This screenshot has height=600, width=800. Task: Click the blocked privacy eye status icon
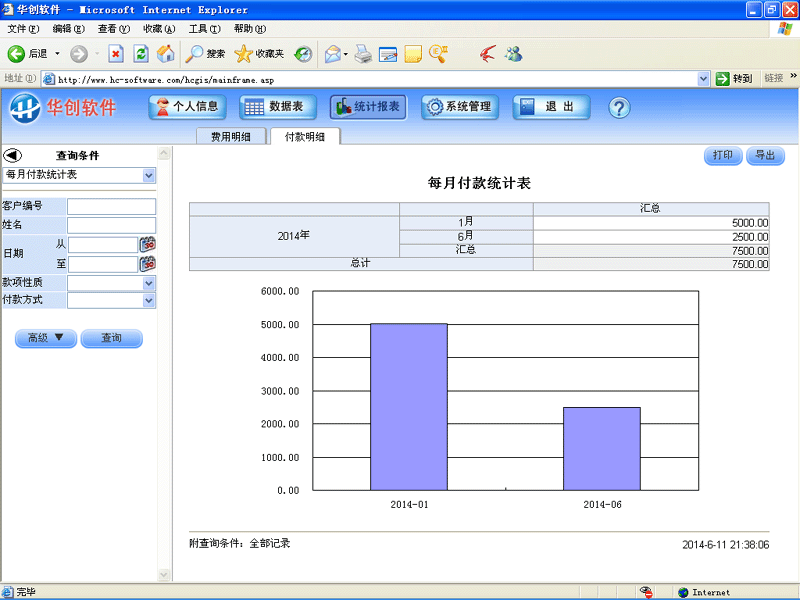[x=646, y=592]
